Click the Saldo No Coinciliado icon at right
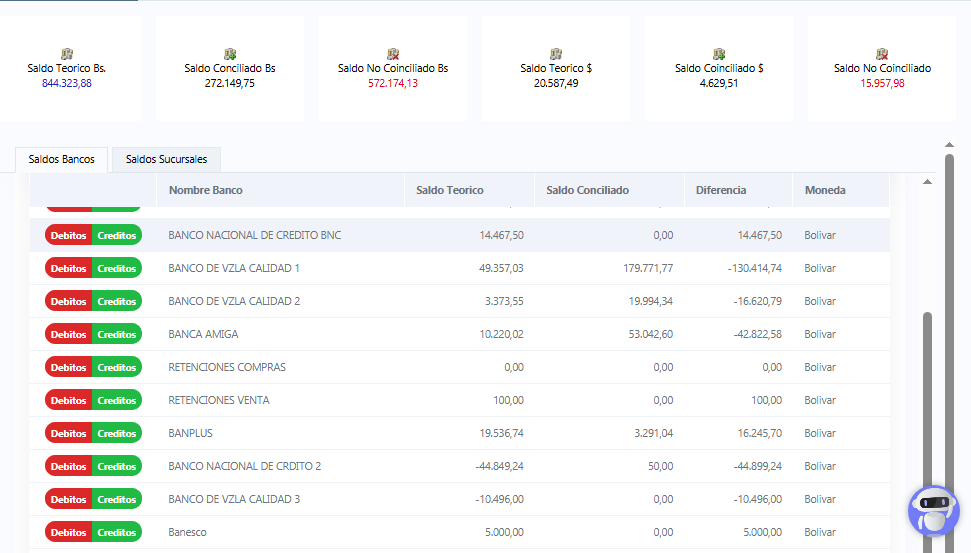Image resolution: width=971 pixels, height=553 pixels. [882, 54]
